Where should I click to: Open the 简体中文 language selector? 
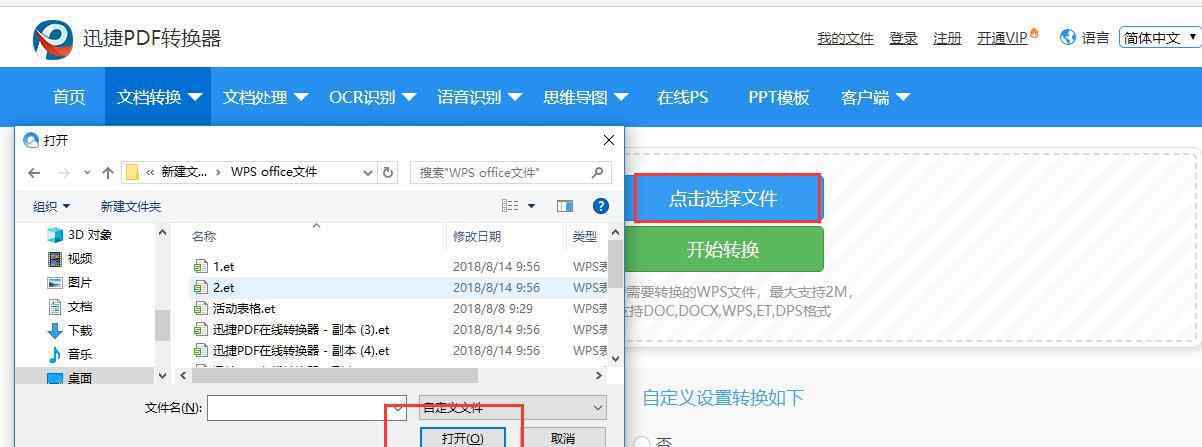(x=1160, y=37)
